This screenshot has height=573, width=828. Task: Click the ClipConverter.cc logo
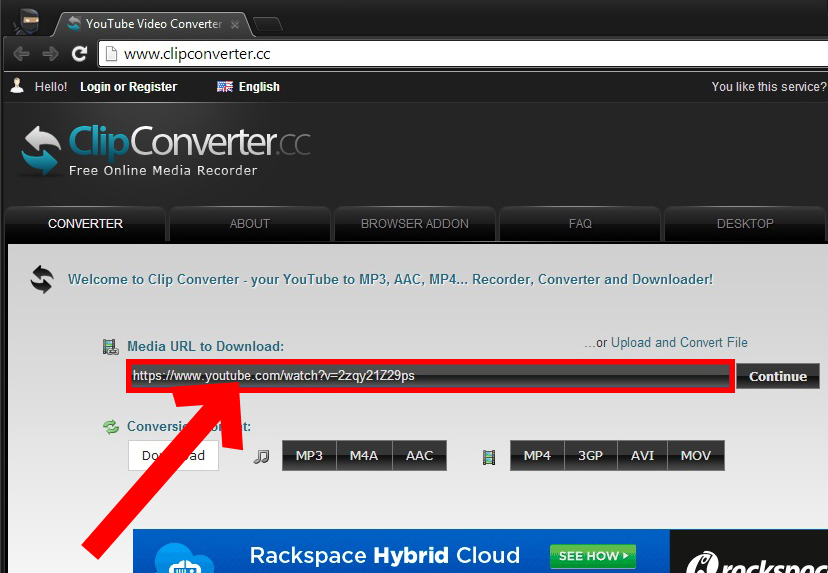165,151
